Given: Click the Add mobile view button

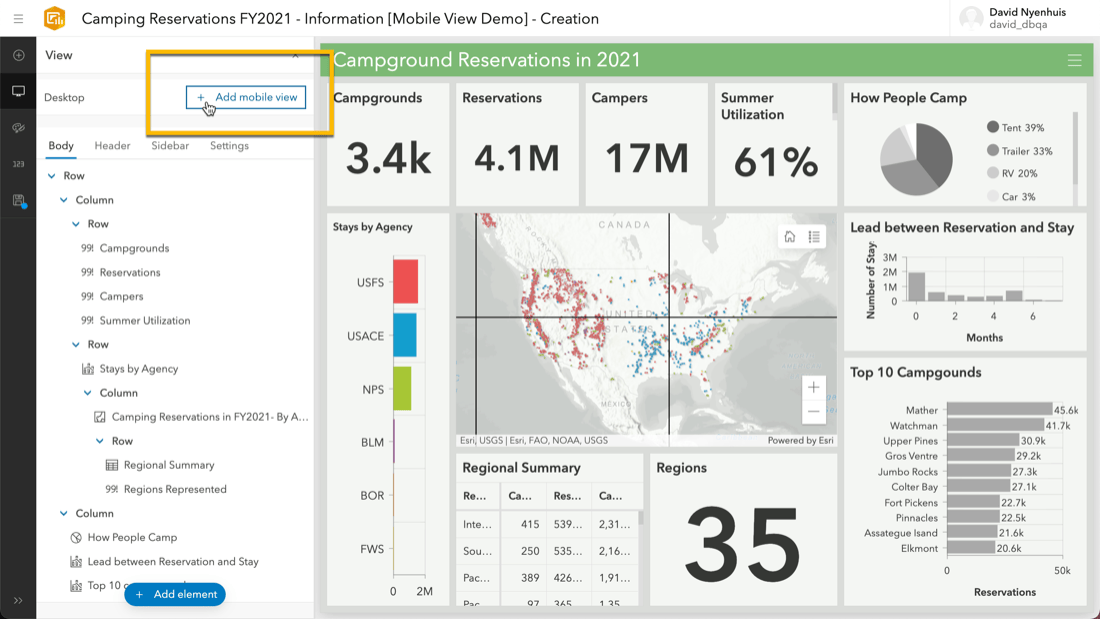Looking at the screenshot, I should [x=246, y=97].
